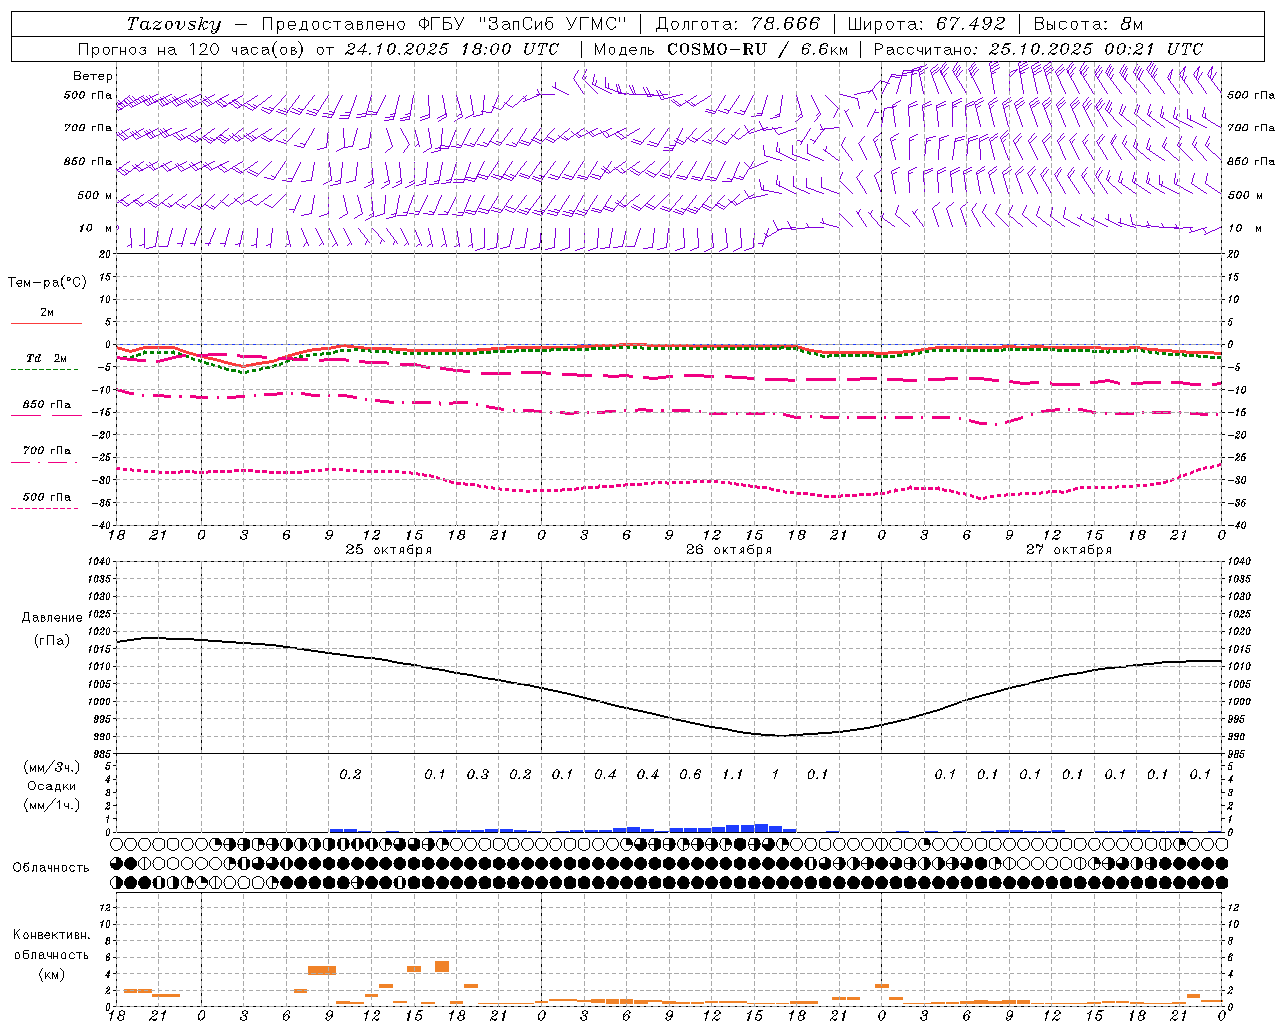Click "Предоставлено ФГБУ ЗапСиб УГМС" provider text
Screen dimensions: 1280x1024
click(444, 24)
